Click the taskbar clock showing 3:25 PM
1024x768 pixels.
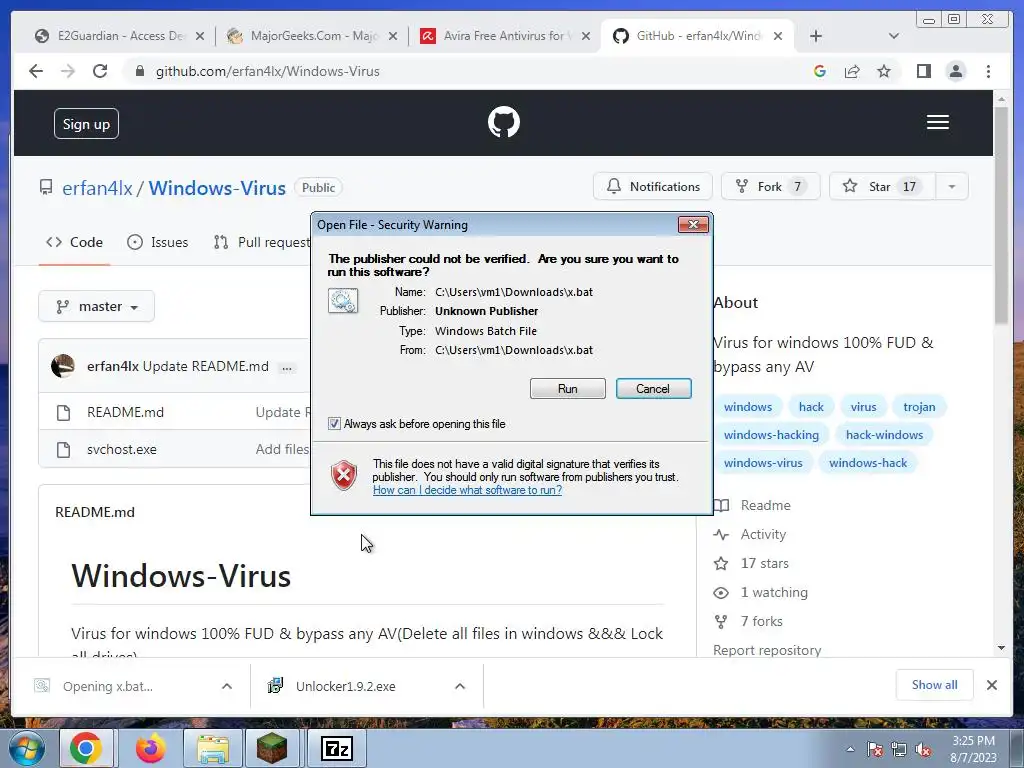coord(973,749)
